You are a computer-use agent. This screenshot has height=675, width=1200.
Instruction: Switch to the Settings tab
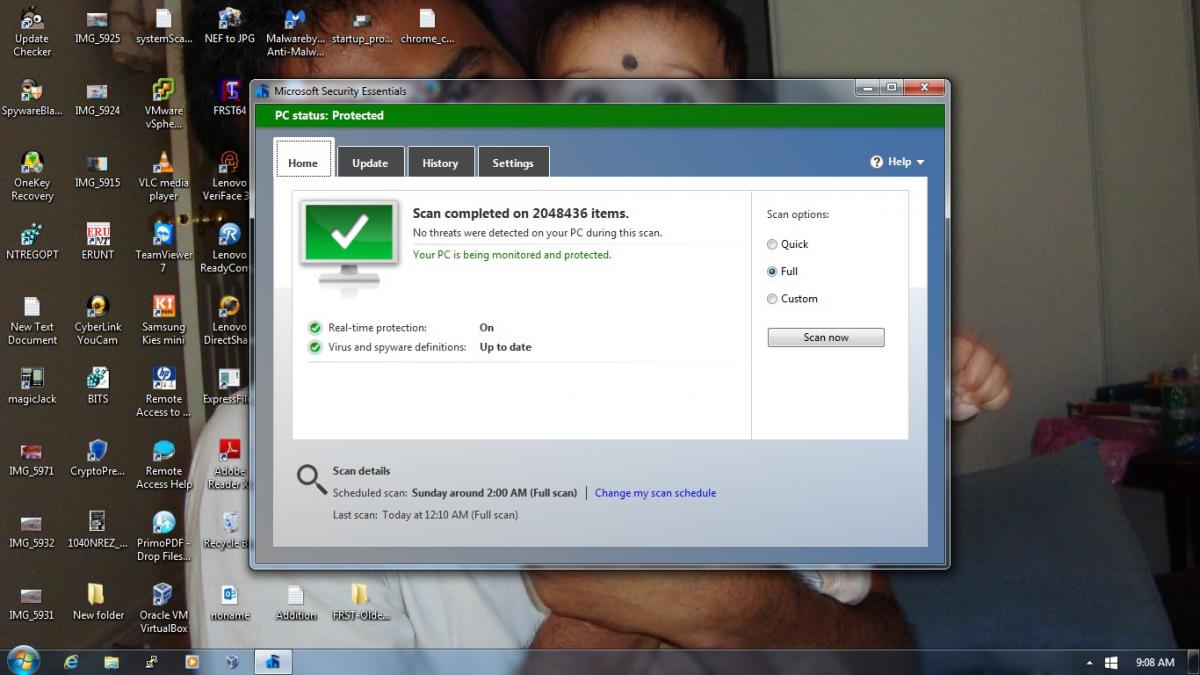pos(513,162)
